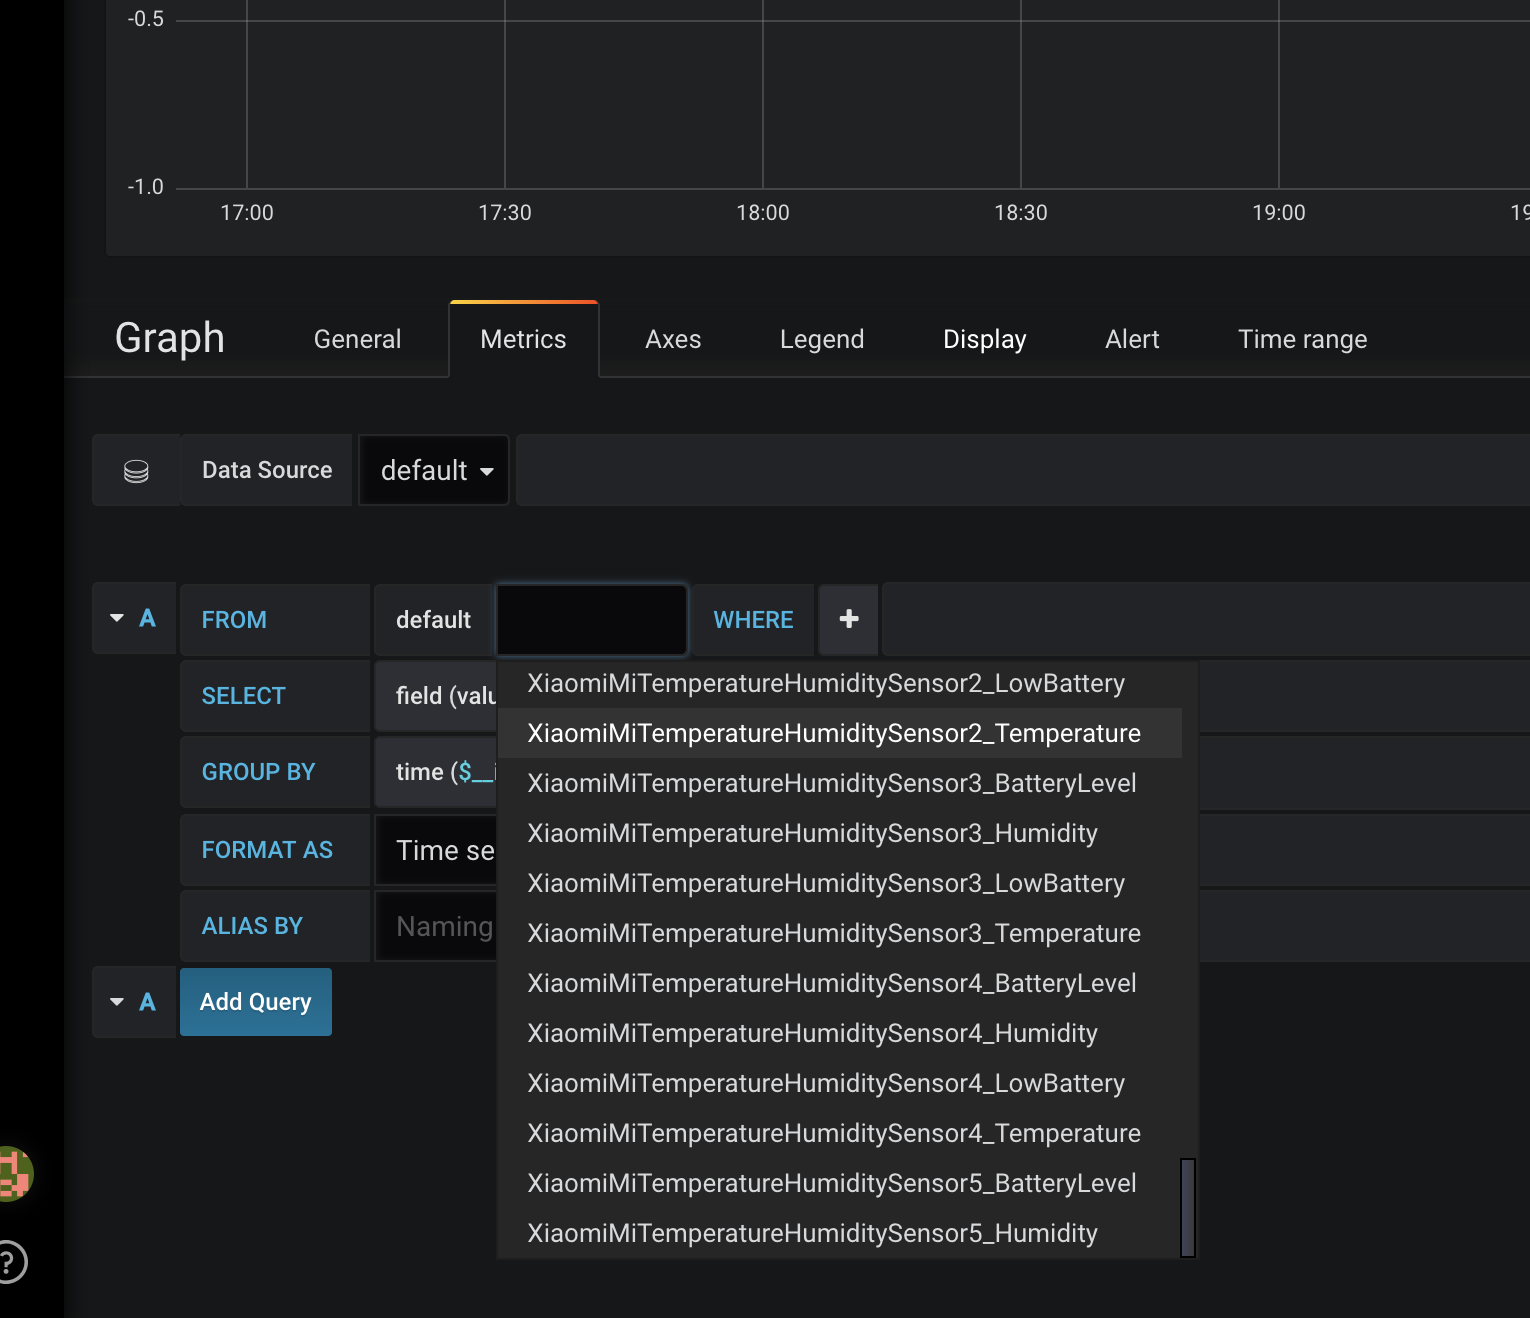Collapse the lower query row's disclosure arrow

(117, 1001)
